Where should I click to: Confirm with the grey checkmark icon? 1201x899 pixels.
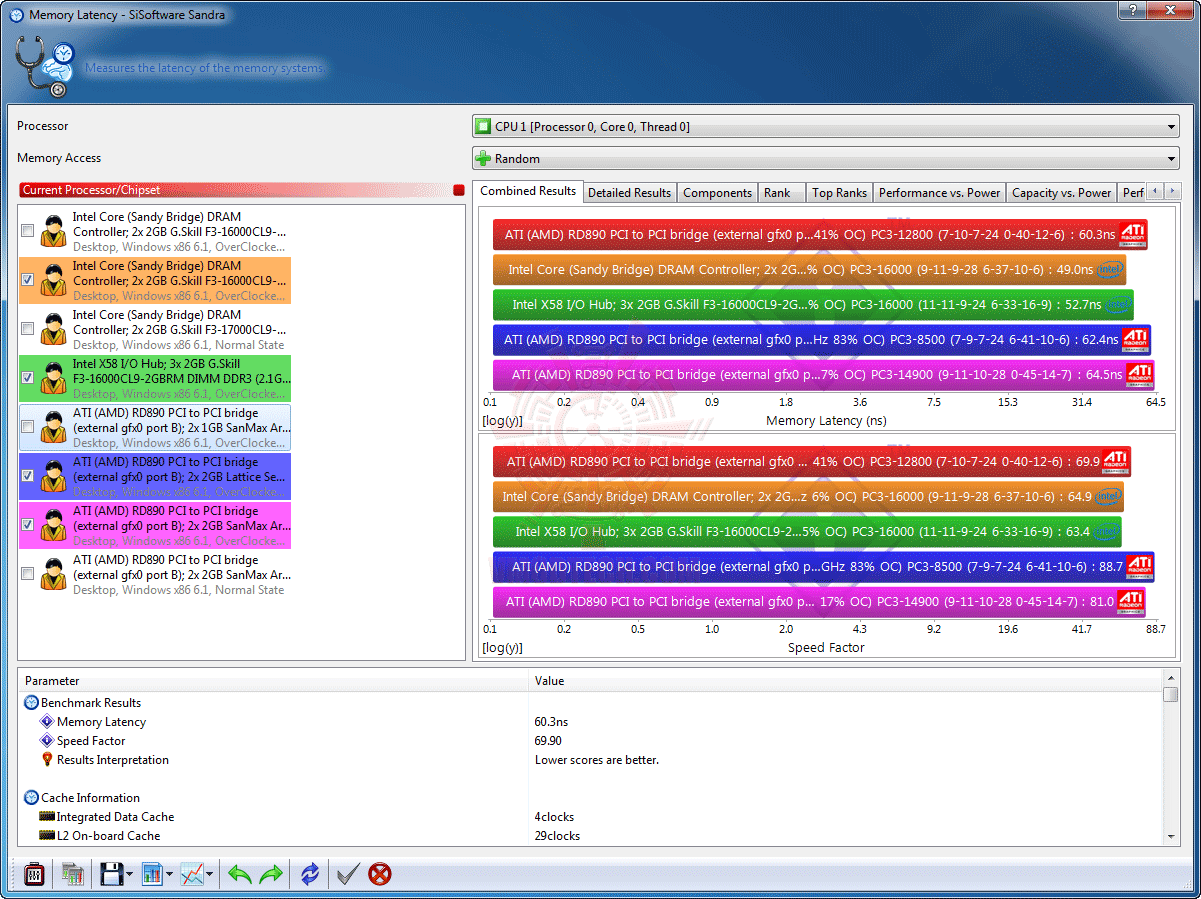point(347,875)
